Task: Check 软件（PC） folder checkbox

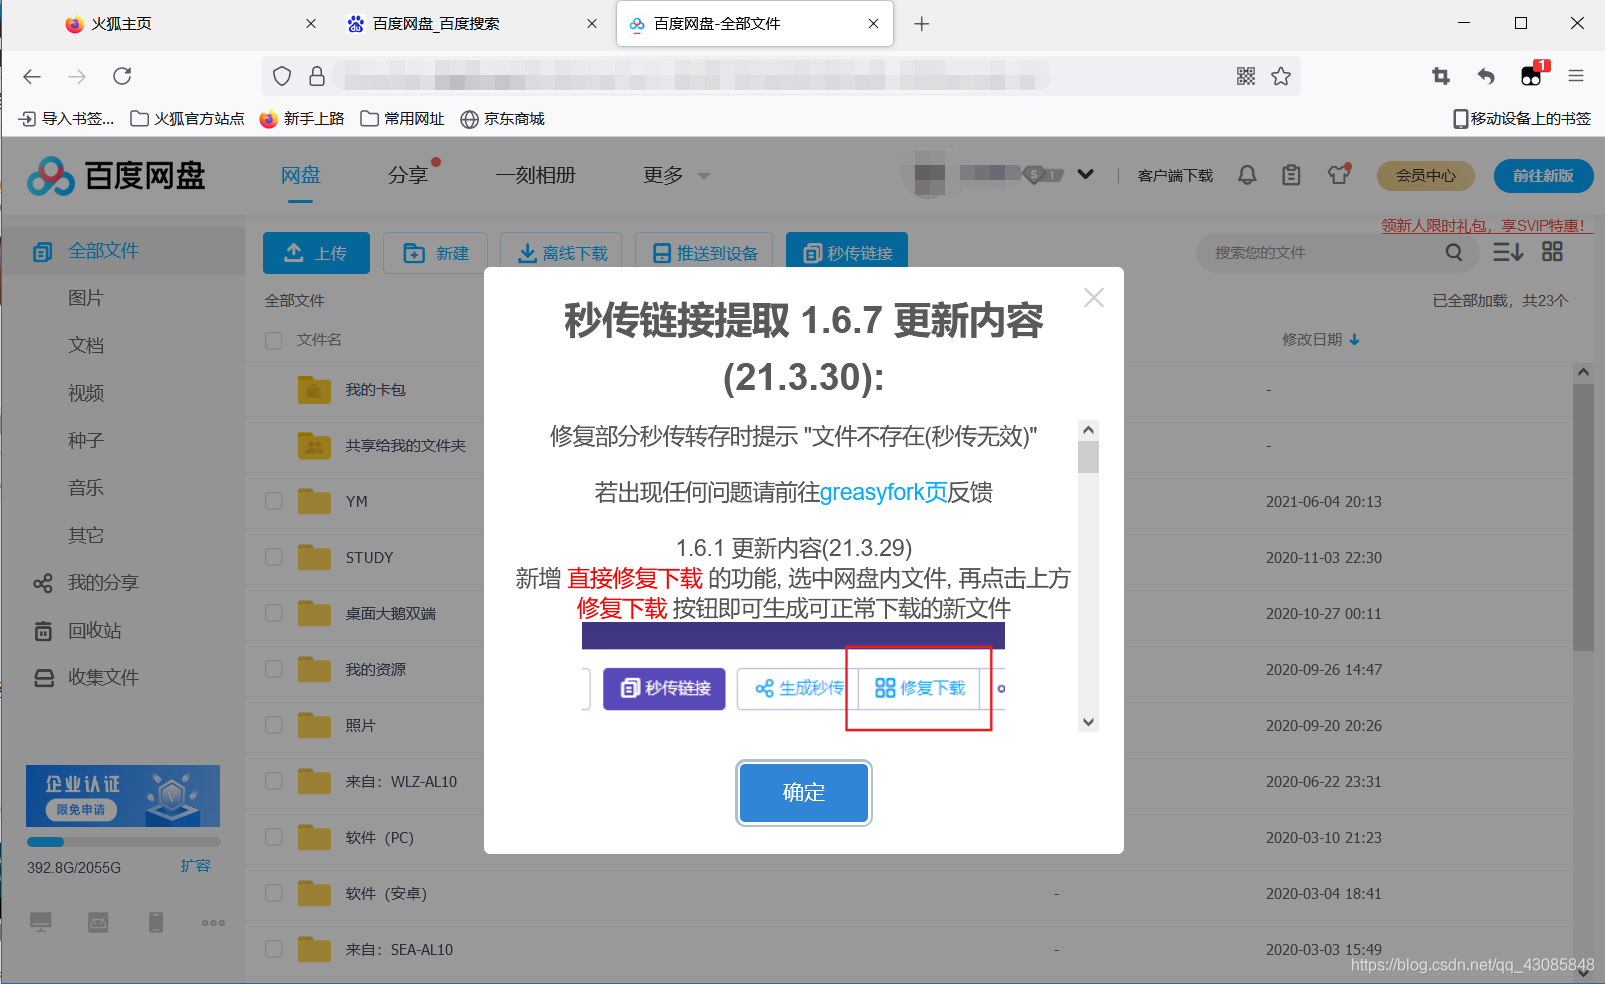Action: tap(273, 837)
